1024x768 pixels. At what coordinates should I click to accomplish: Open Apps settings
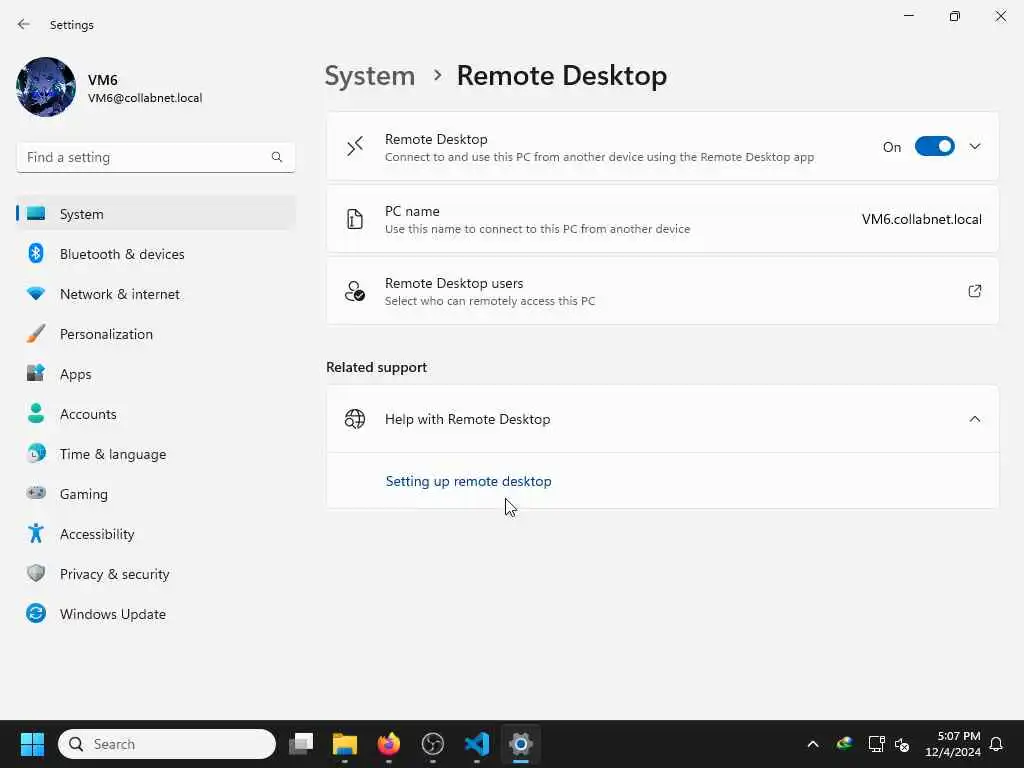tap(155, 374)
